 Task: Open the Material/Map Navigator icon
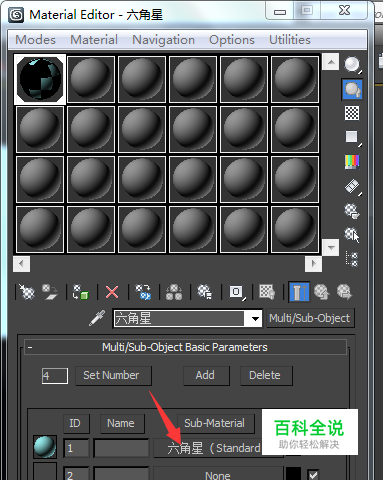[352, 259]
